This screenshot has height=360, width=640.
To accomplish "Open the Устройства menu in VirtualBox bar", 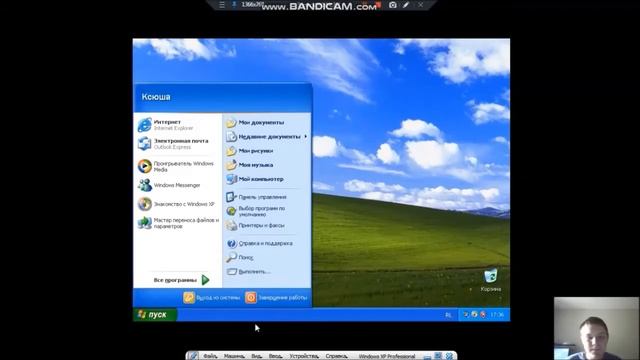I will 304,356.
